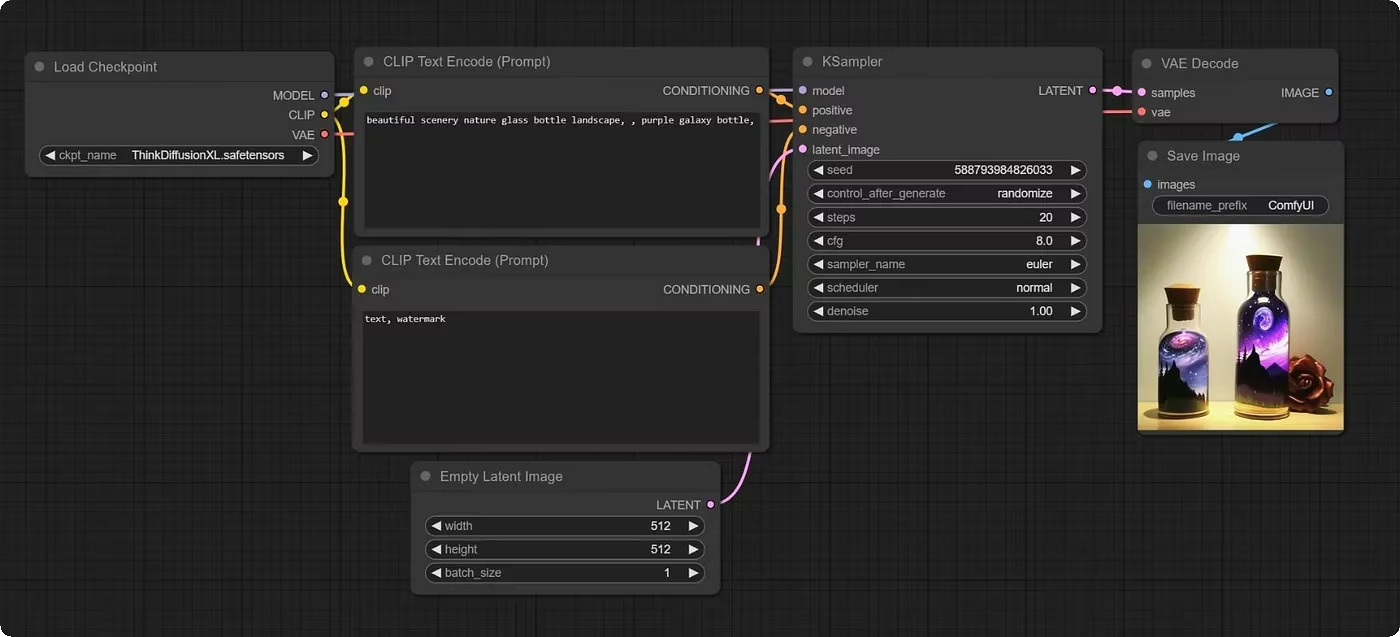The height and width of the screenshot is (637, 1400).
Task: Click the right arrow to increase steps
Action: 1076,217
